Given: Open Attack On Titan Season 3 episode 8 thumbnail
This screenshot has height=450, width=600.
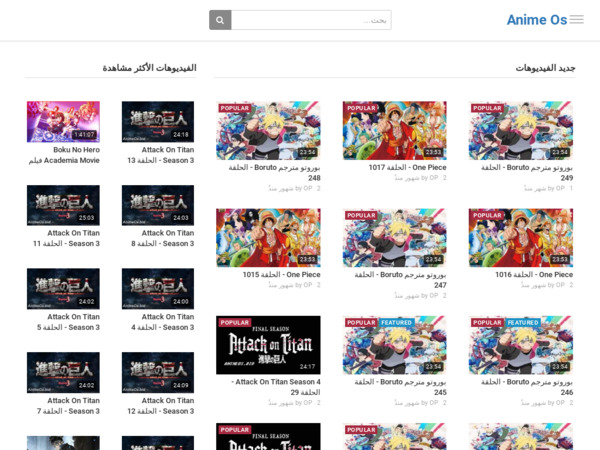Looking at the screenshot, I should coord(158,205).
